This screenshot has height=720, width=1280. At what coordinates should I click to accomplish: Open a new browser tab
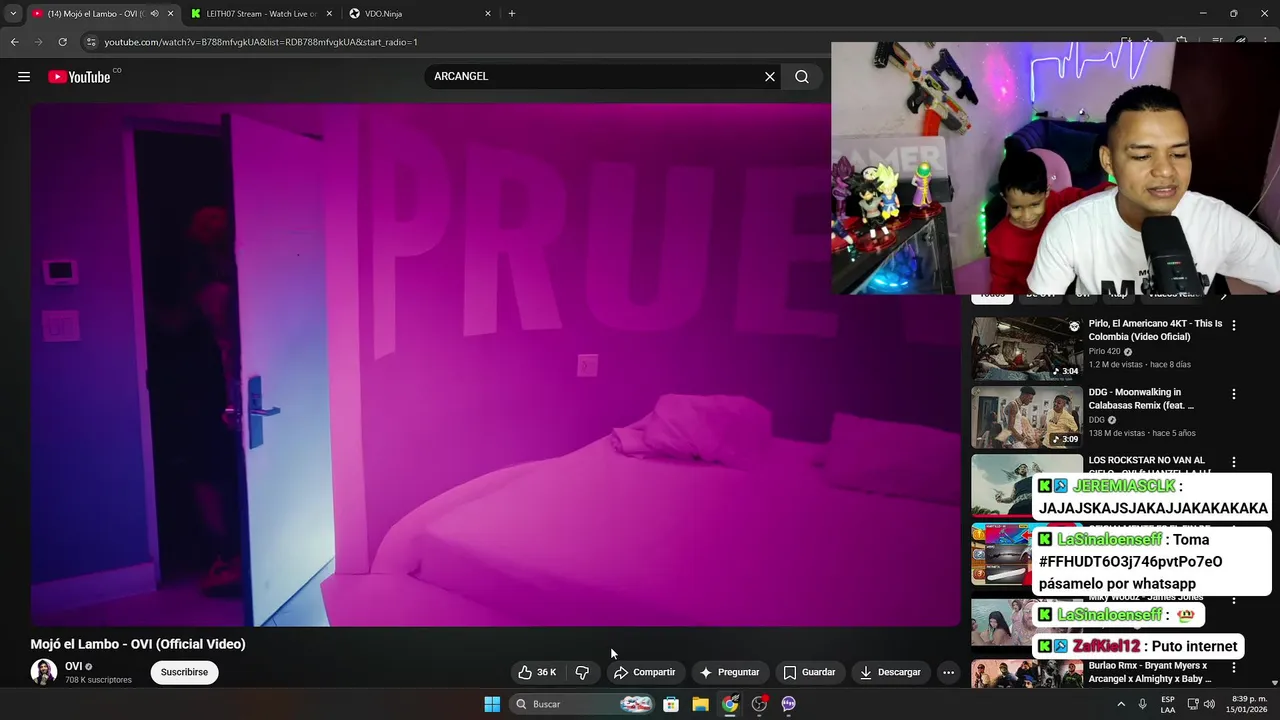(512, 14)
